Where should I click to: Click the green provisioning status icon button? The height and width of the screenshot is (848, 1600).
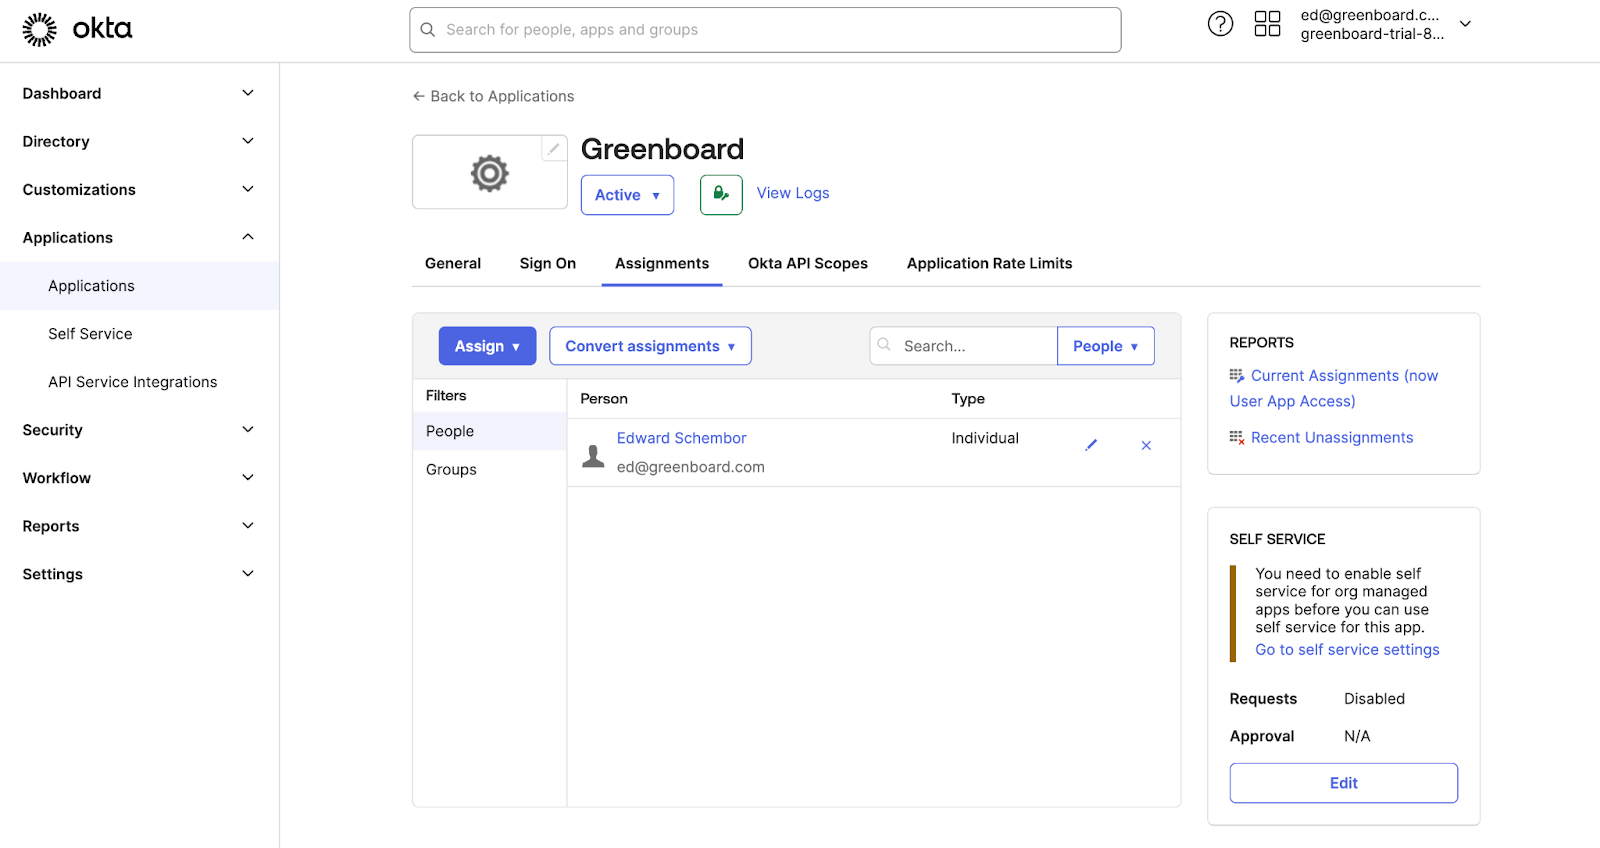721,195
